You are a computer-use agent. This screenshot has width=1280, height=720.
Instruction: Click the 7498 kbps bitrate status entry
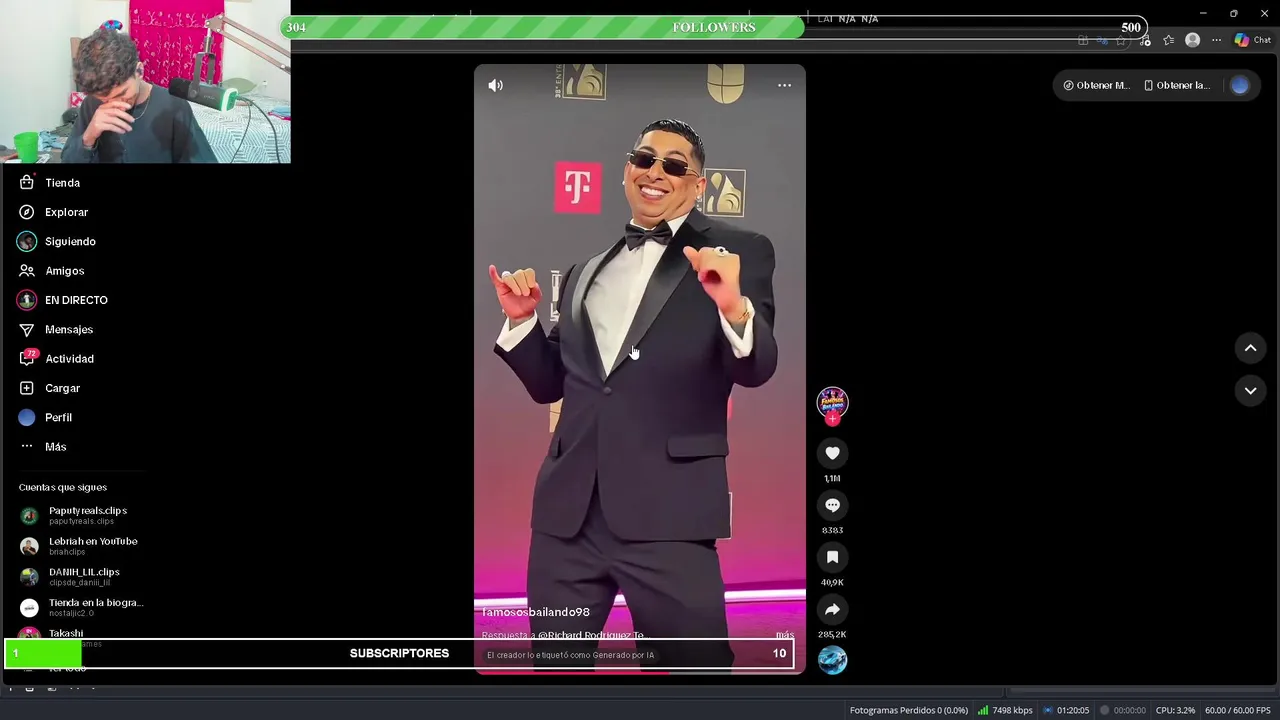click(1004, 710)
